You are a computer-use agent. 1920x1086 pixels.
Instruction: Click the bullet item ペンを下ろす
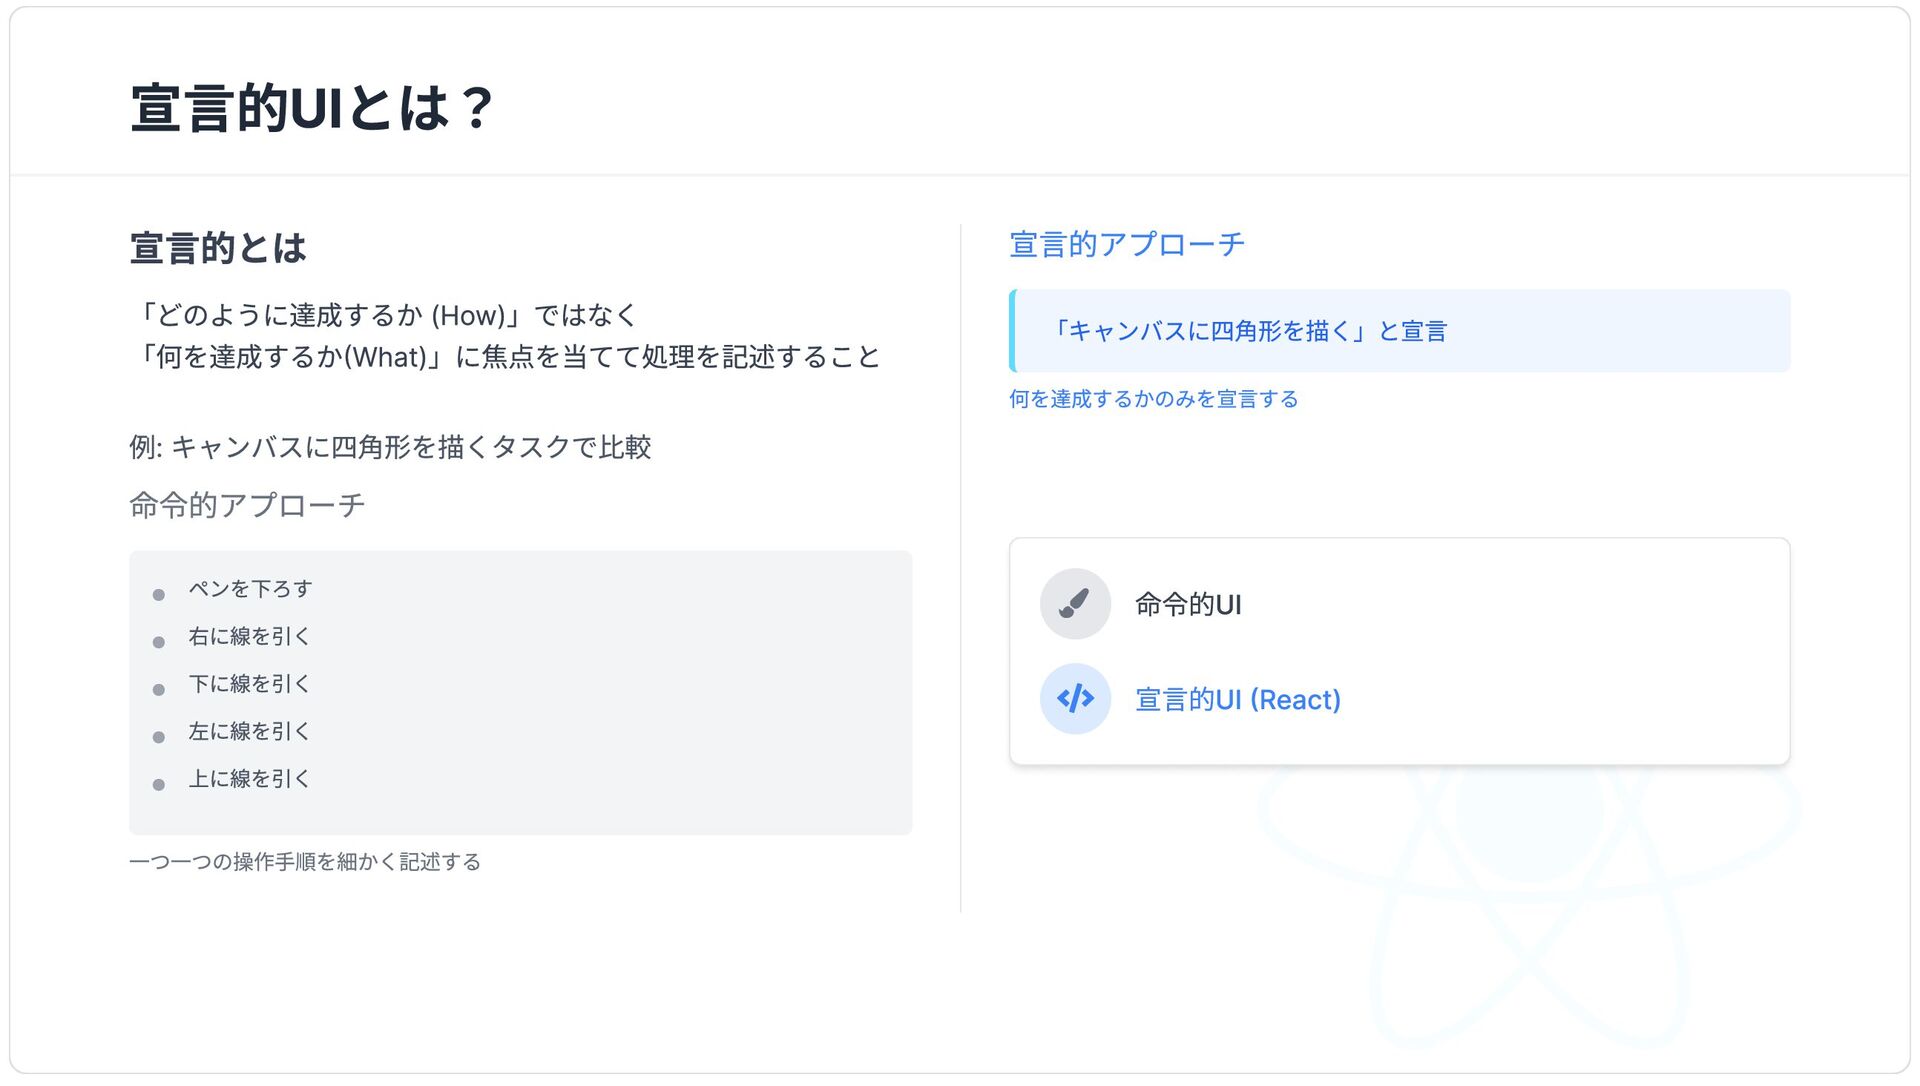pos(250,589)
